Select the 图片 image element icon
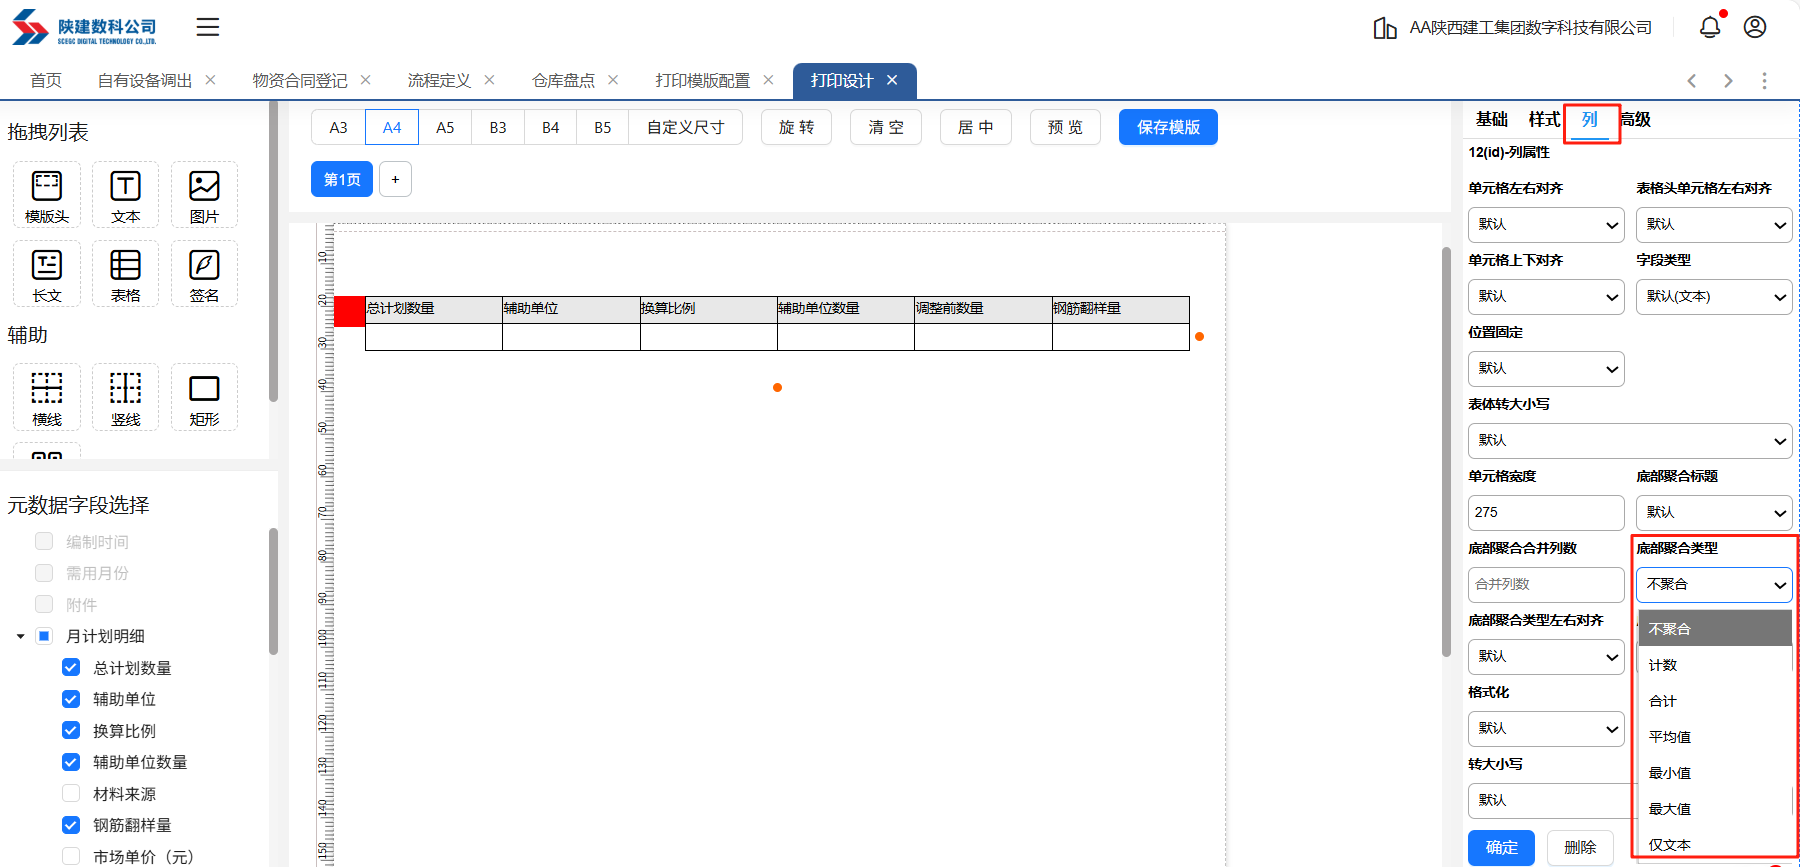This screenshot has height=867, width=1800. 204,195
